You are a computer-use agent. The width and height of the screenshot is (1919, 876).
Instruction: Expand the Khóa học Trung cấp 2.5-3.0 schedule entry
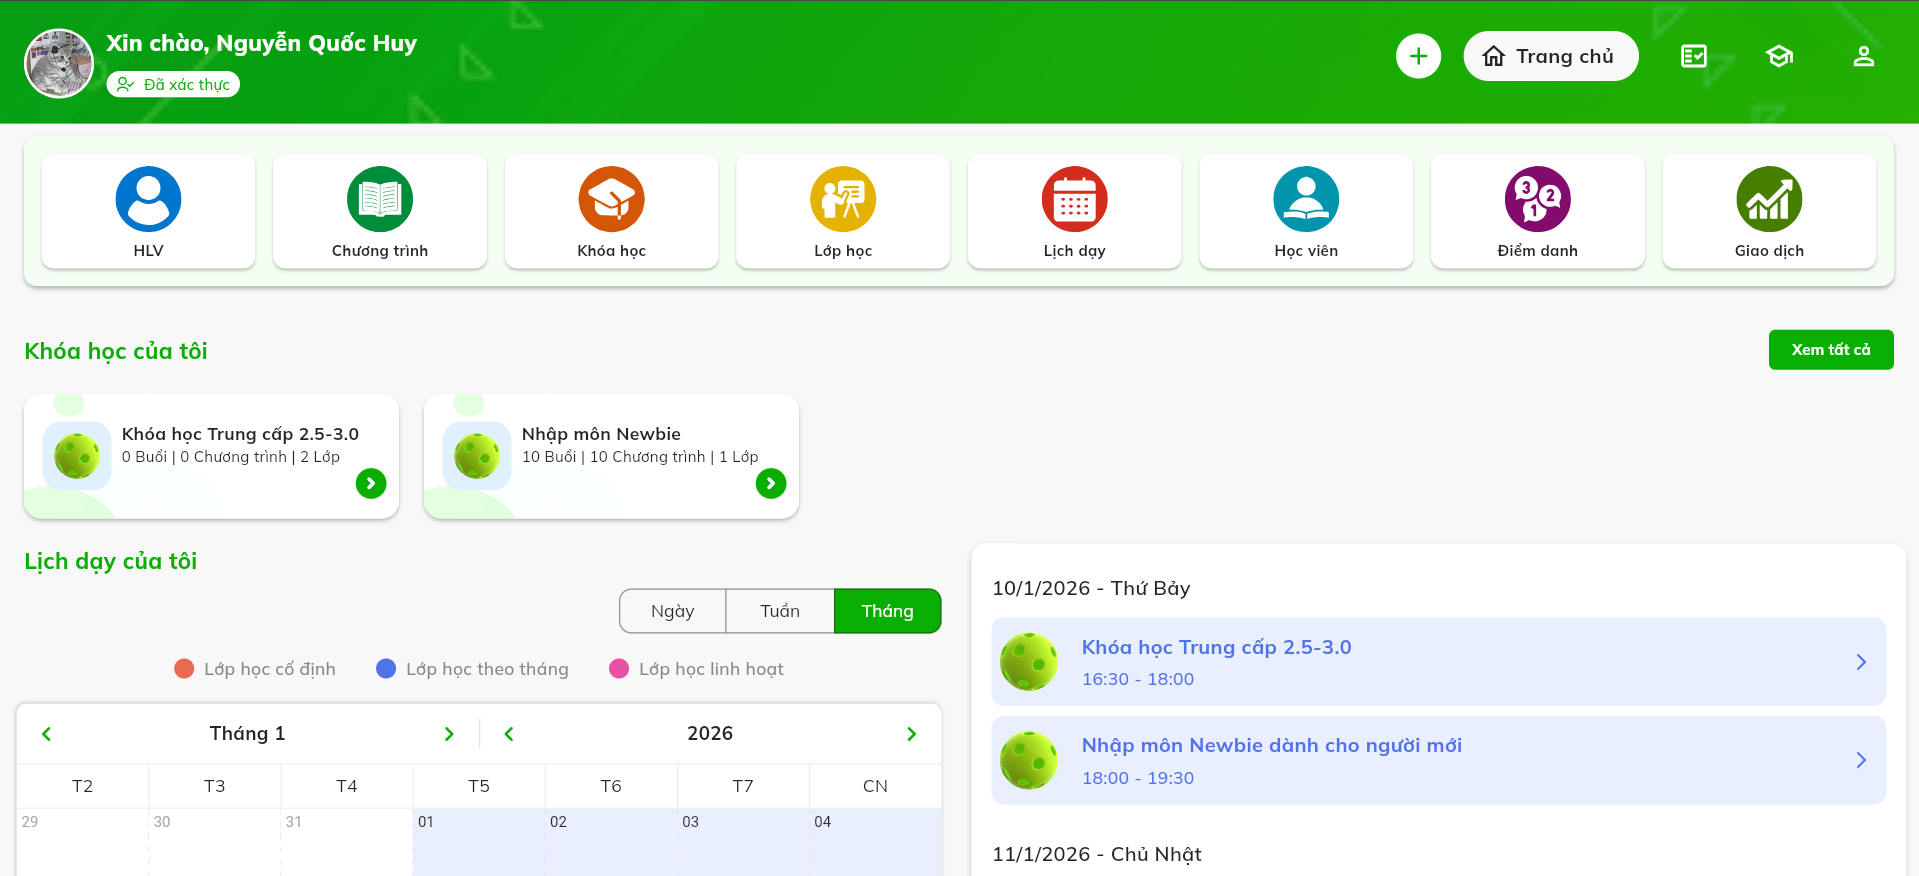tap(1860, 662)
